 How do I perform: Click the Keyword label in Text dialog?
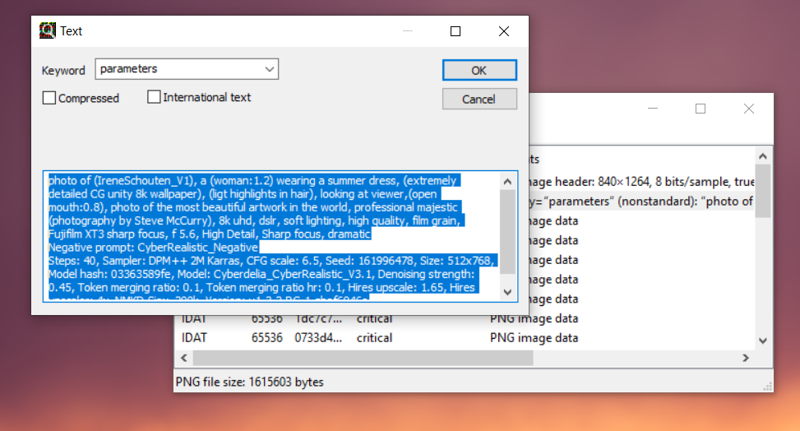pyautogui.click(x=63, y=70)
